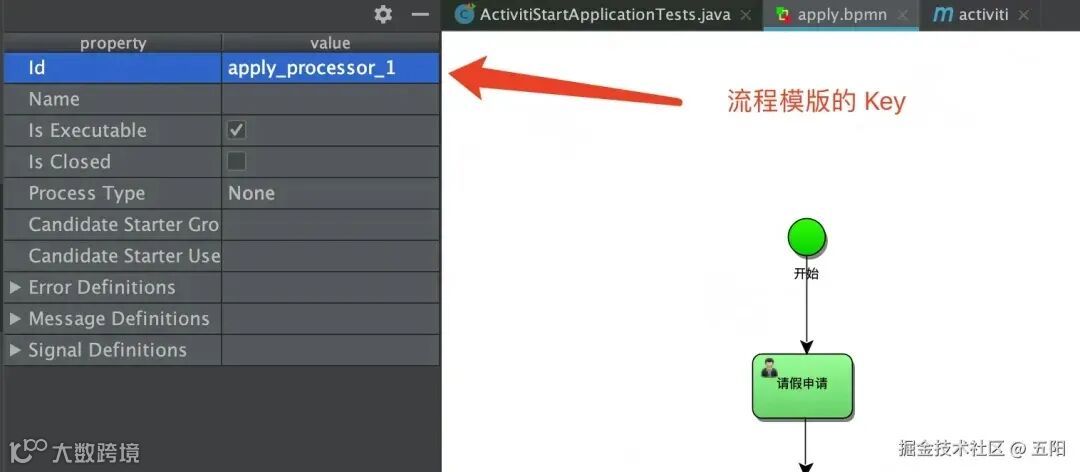Check the Is Closed checkbox

coord(236,161)
